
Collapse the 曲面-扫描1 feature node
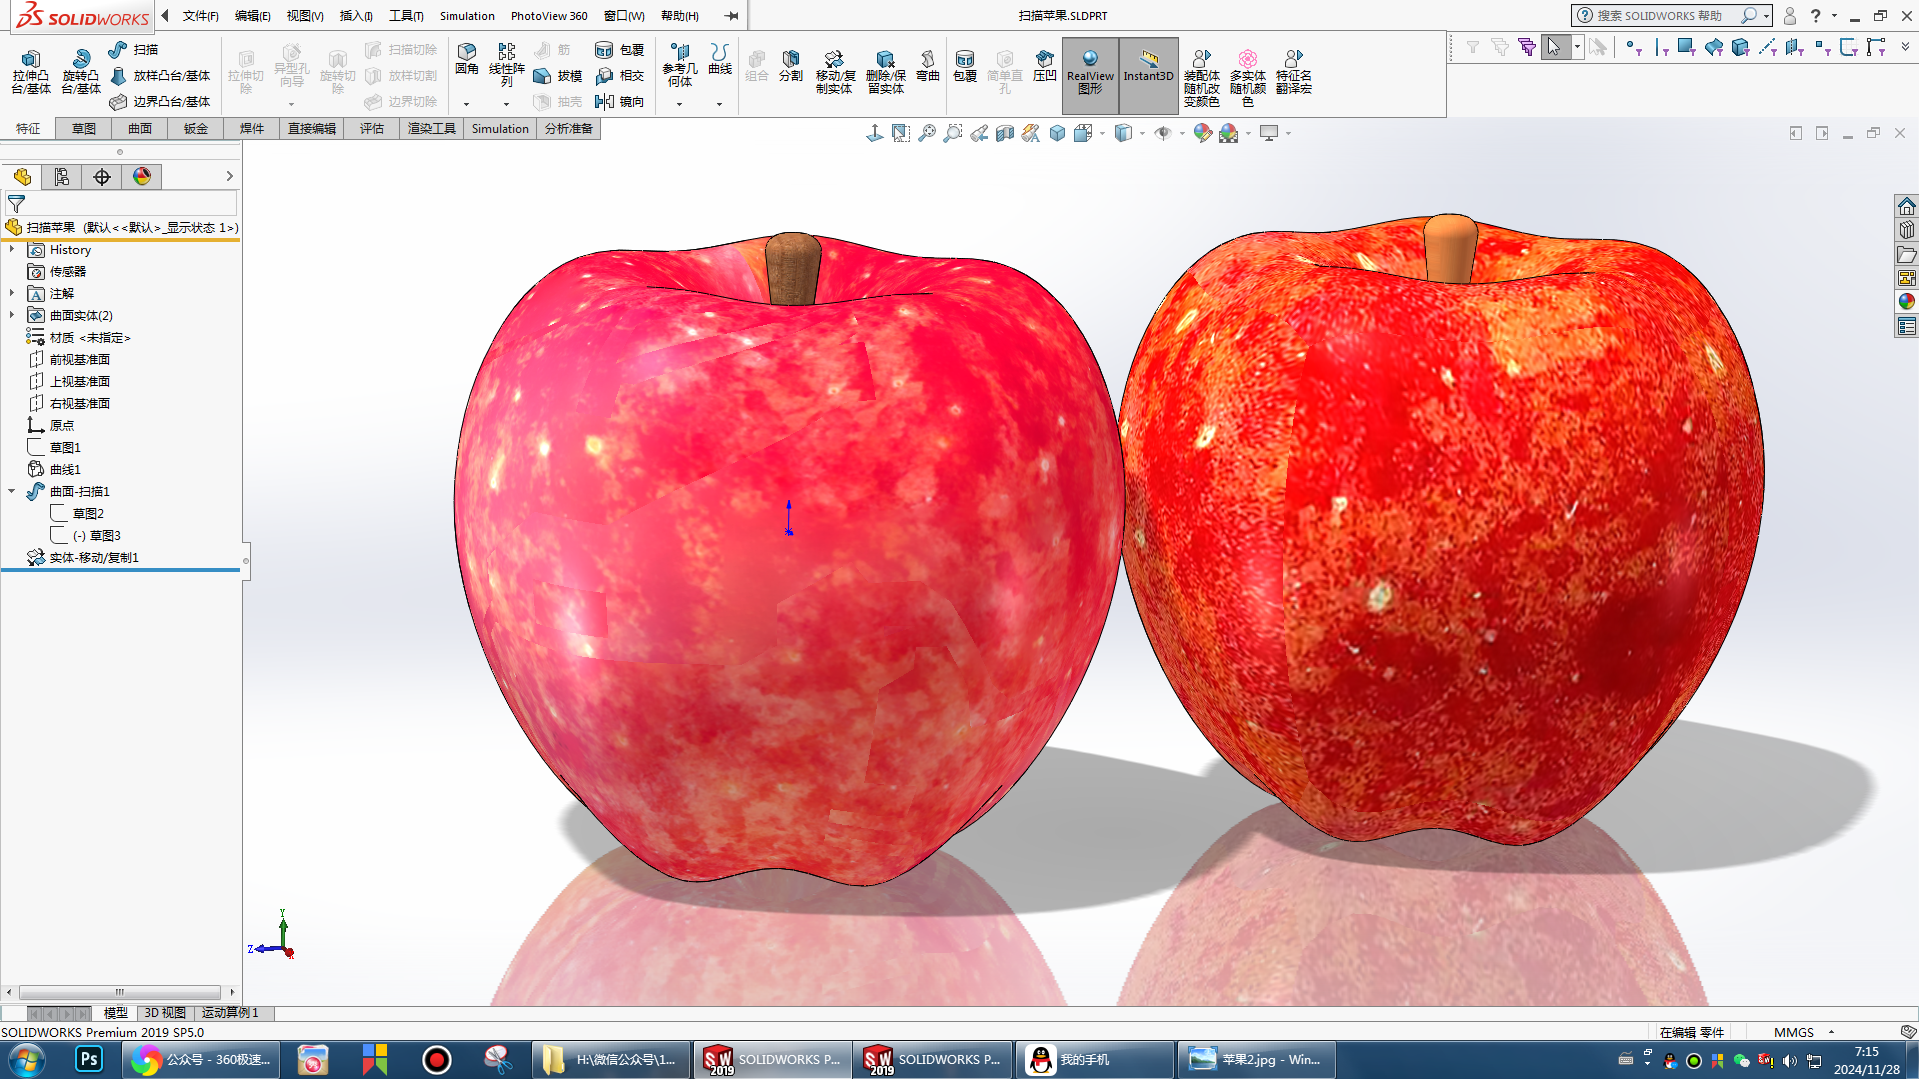point(12,492)
